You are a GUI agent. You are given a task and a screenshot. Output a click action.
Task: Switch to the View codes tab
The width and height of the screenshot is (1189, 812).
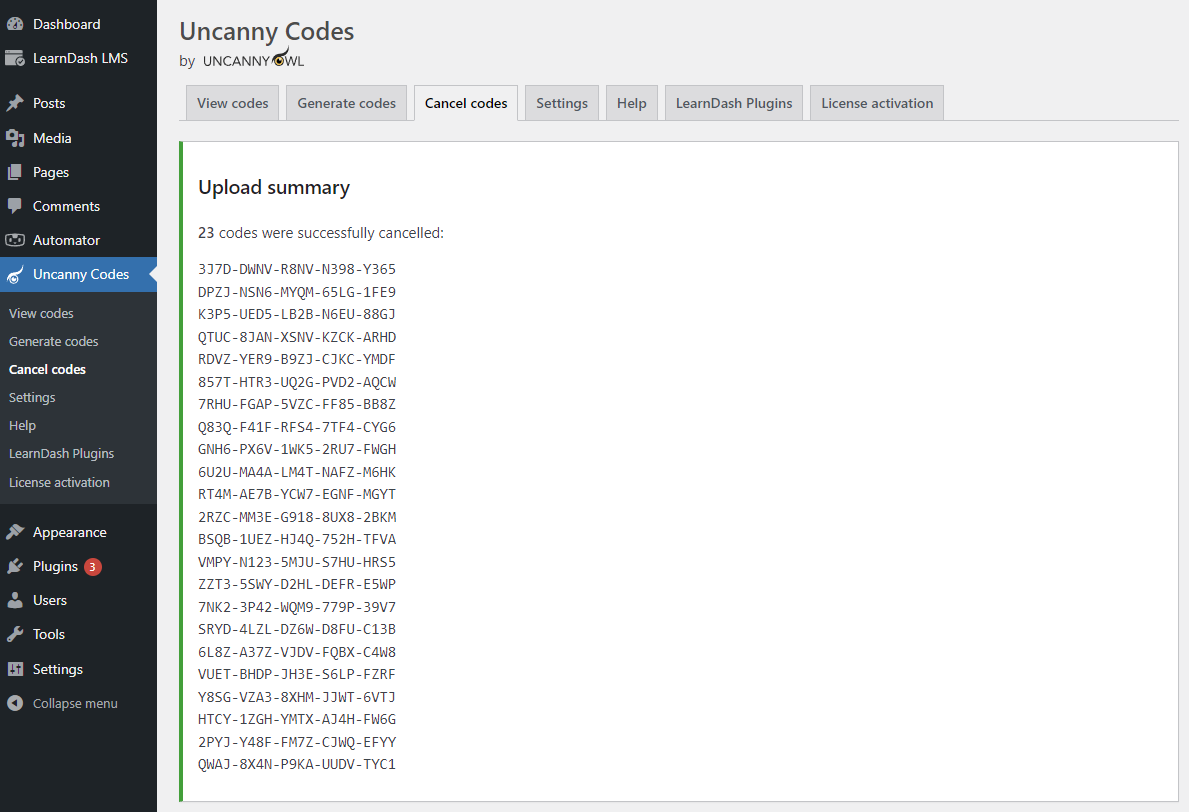click(232, 103)
